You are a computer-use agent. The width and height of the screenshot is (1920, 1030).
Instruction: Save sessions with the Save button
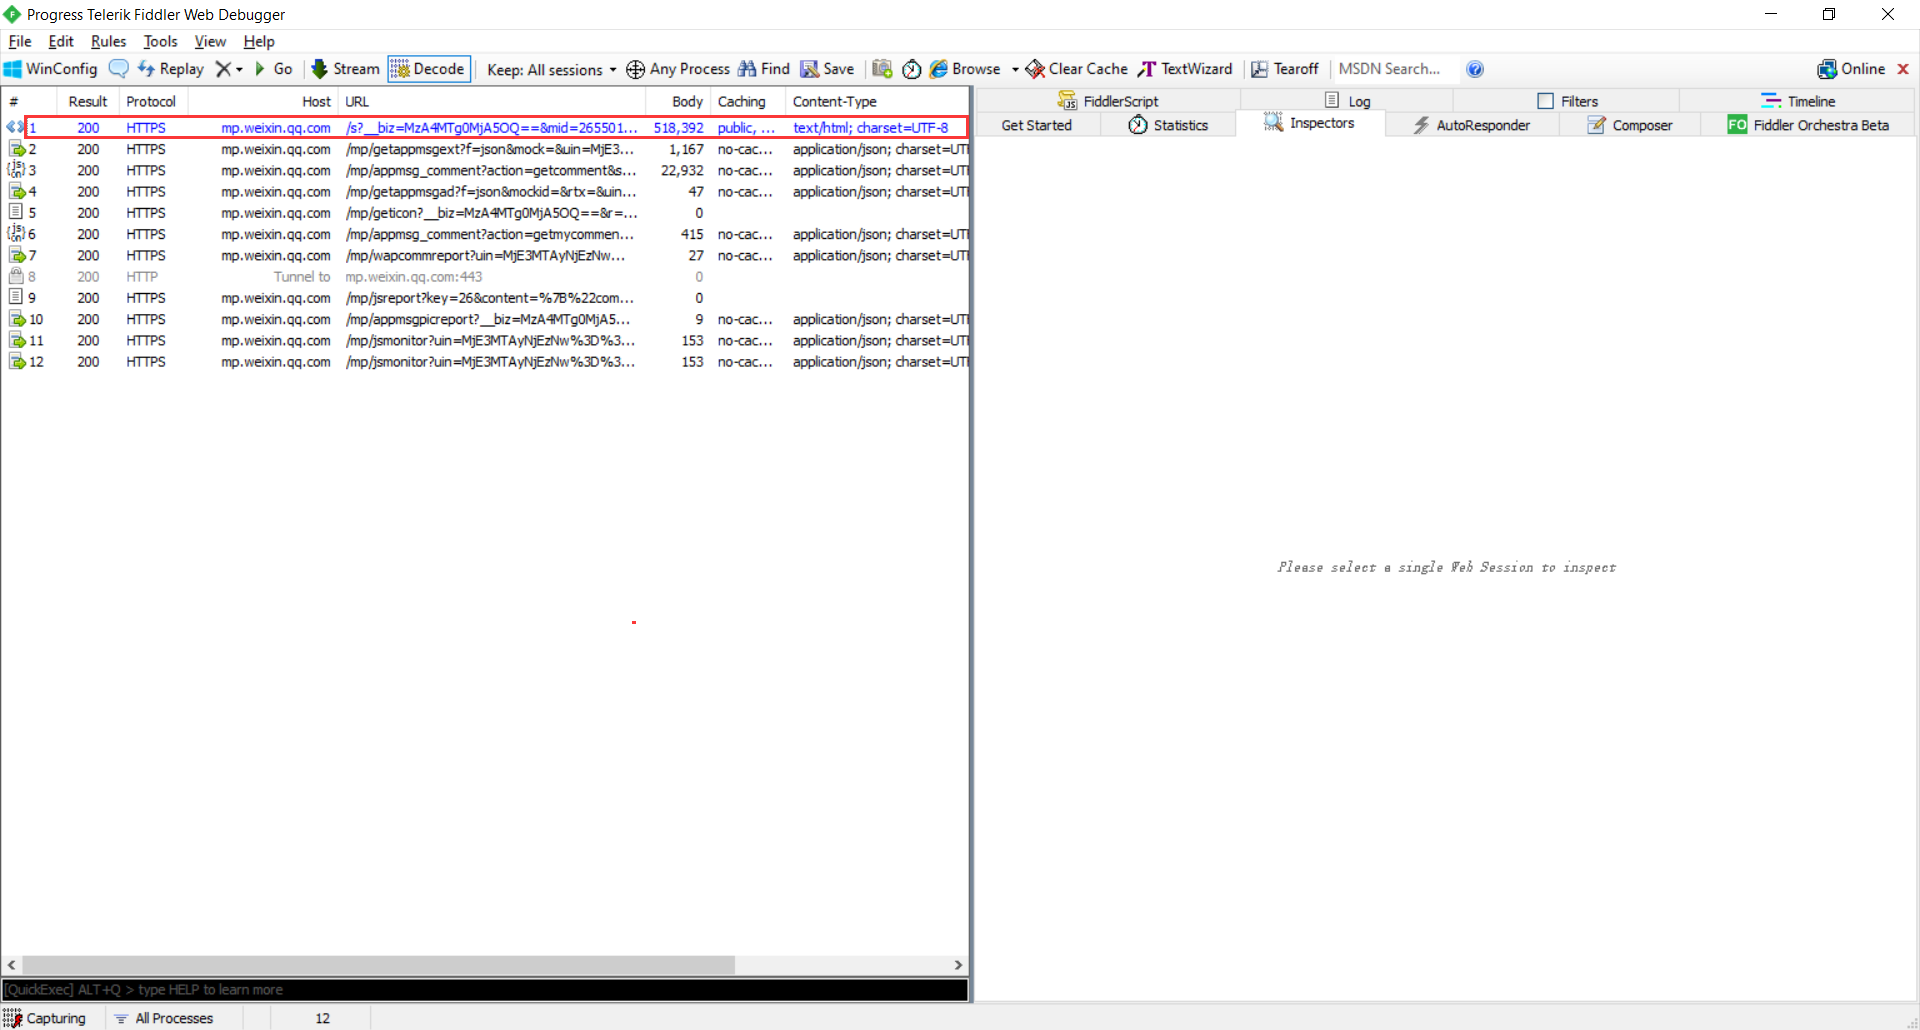[x=827, y=69]
